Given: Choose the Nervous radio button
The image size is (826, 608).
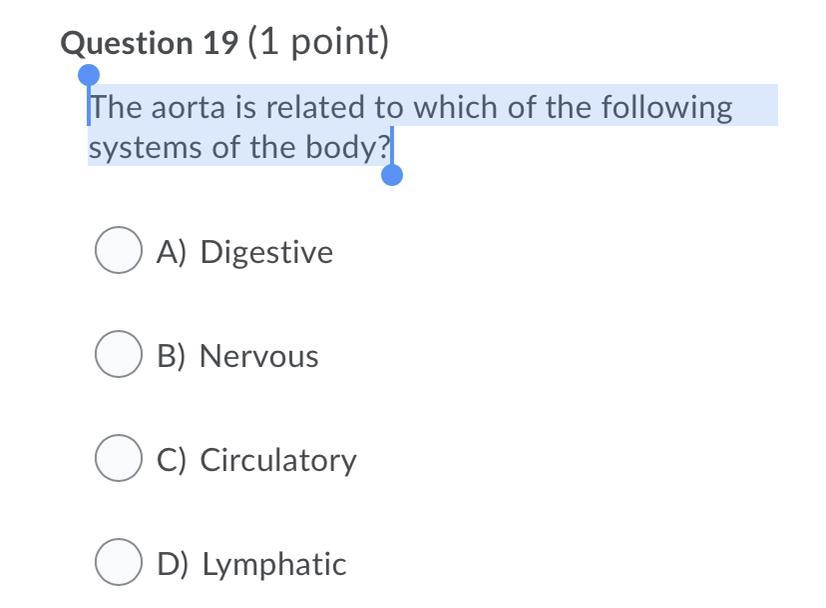Looking at the screenshot, I should [117, 356].
